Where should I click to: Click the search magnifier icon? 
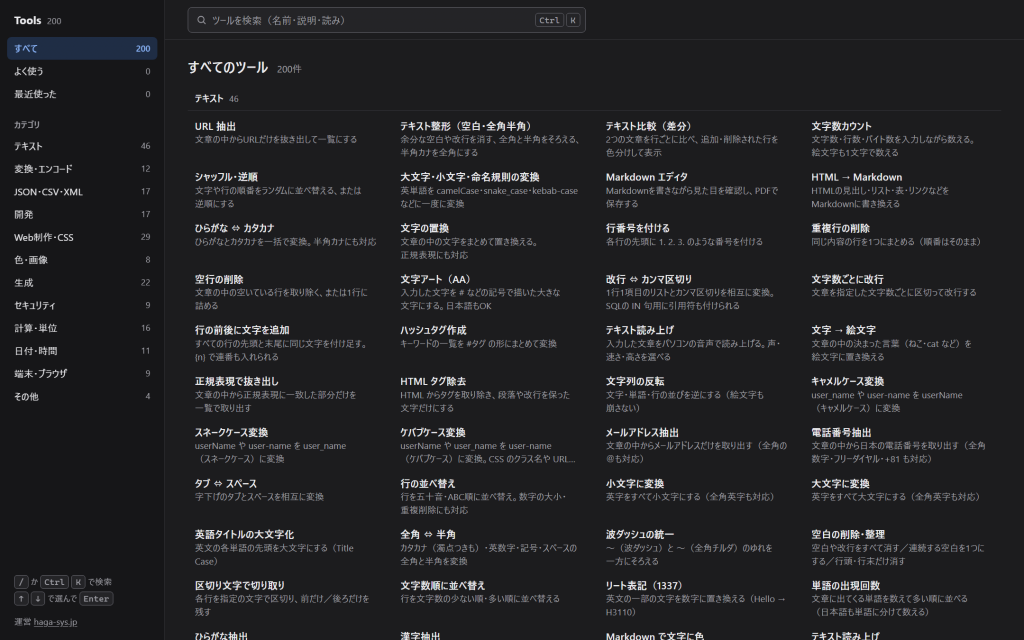coord(202,20)
